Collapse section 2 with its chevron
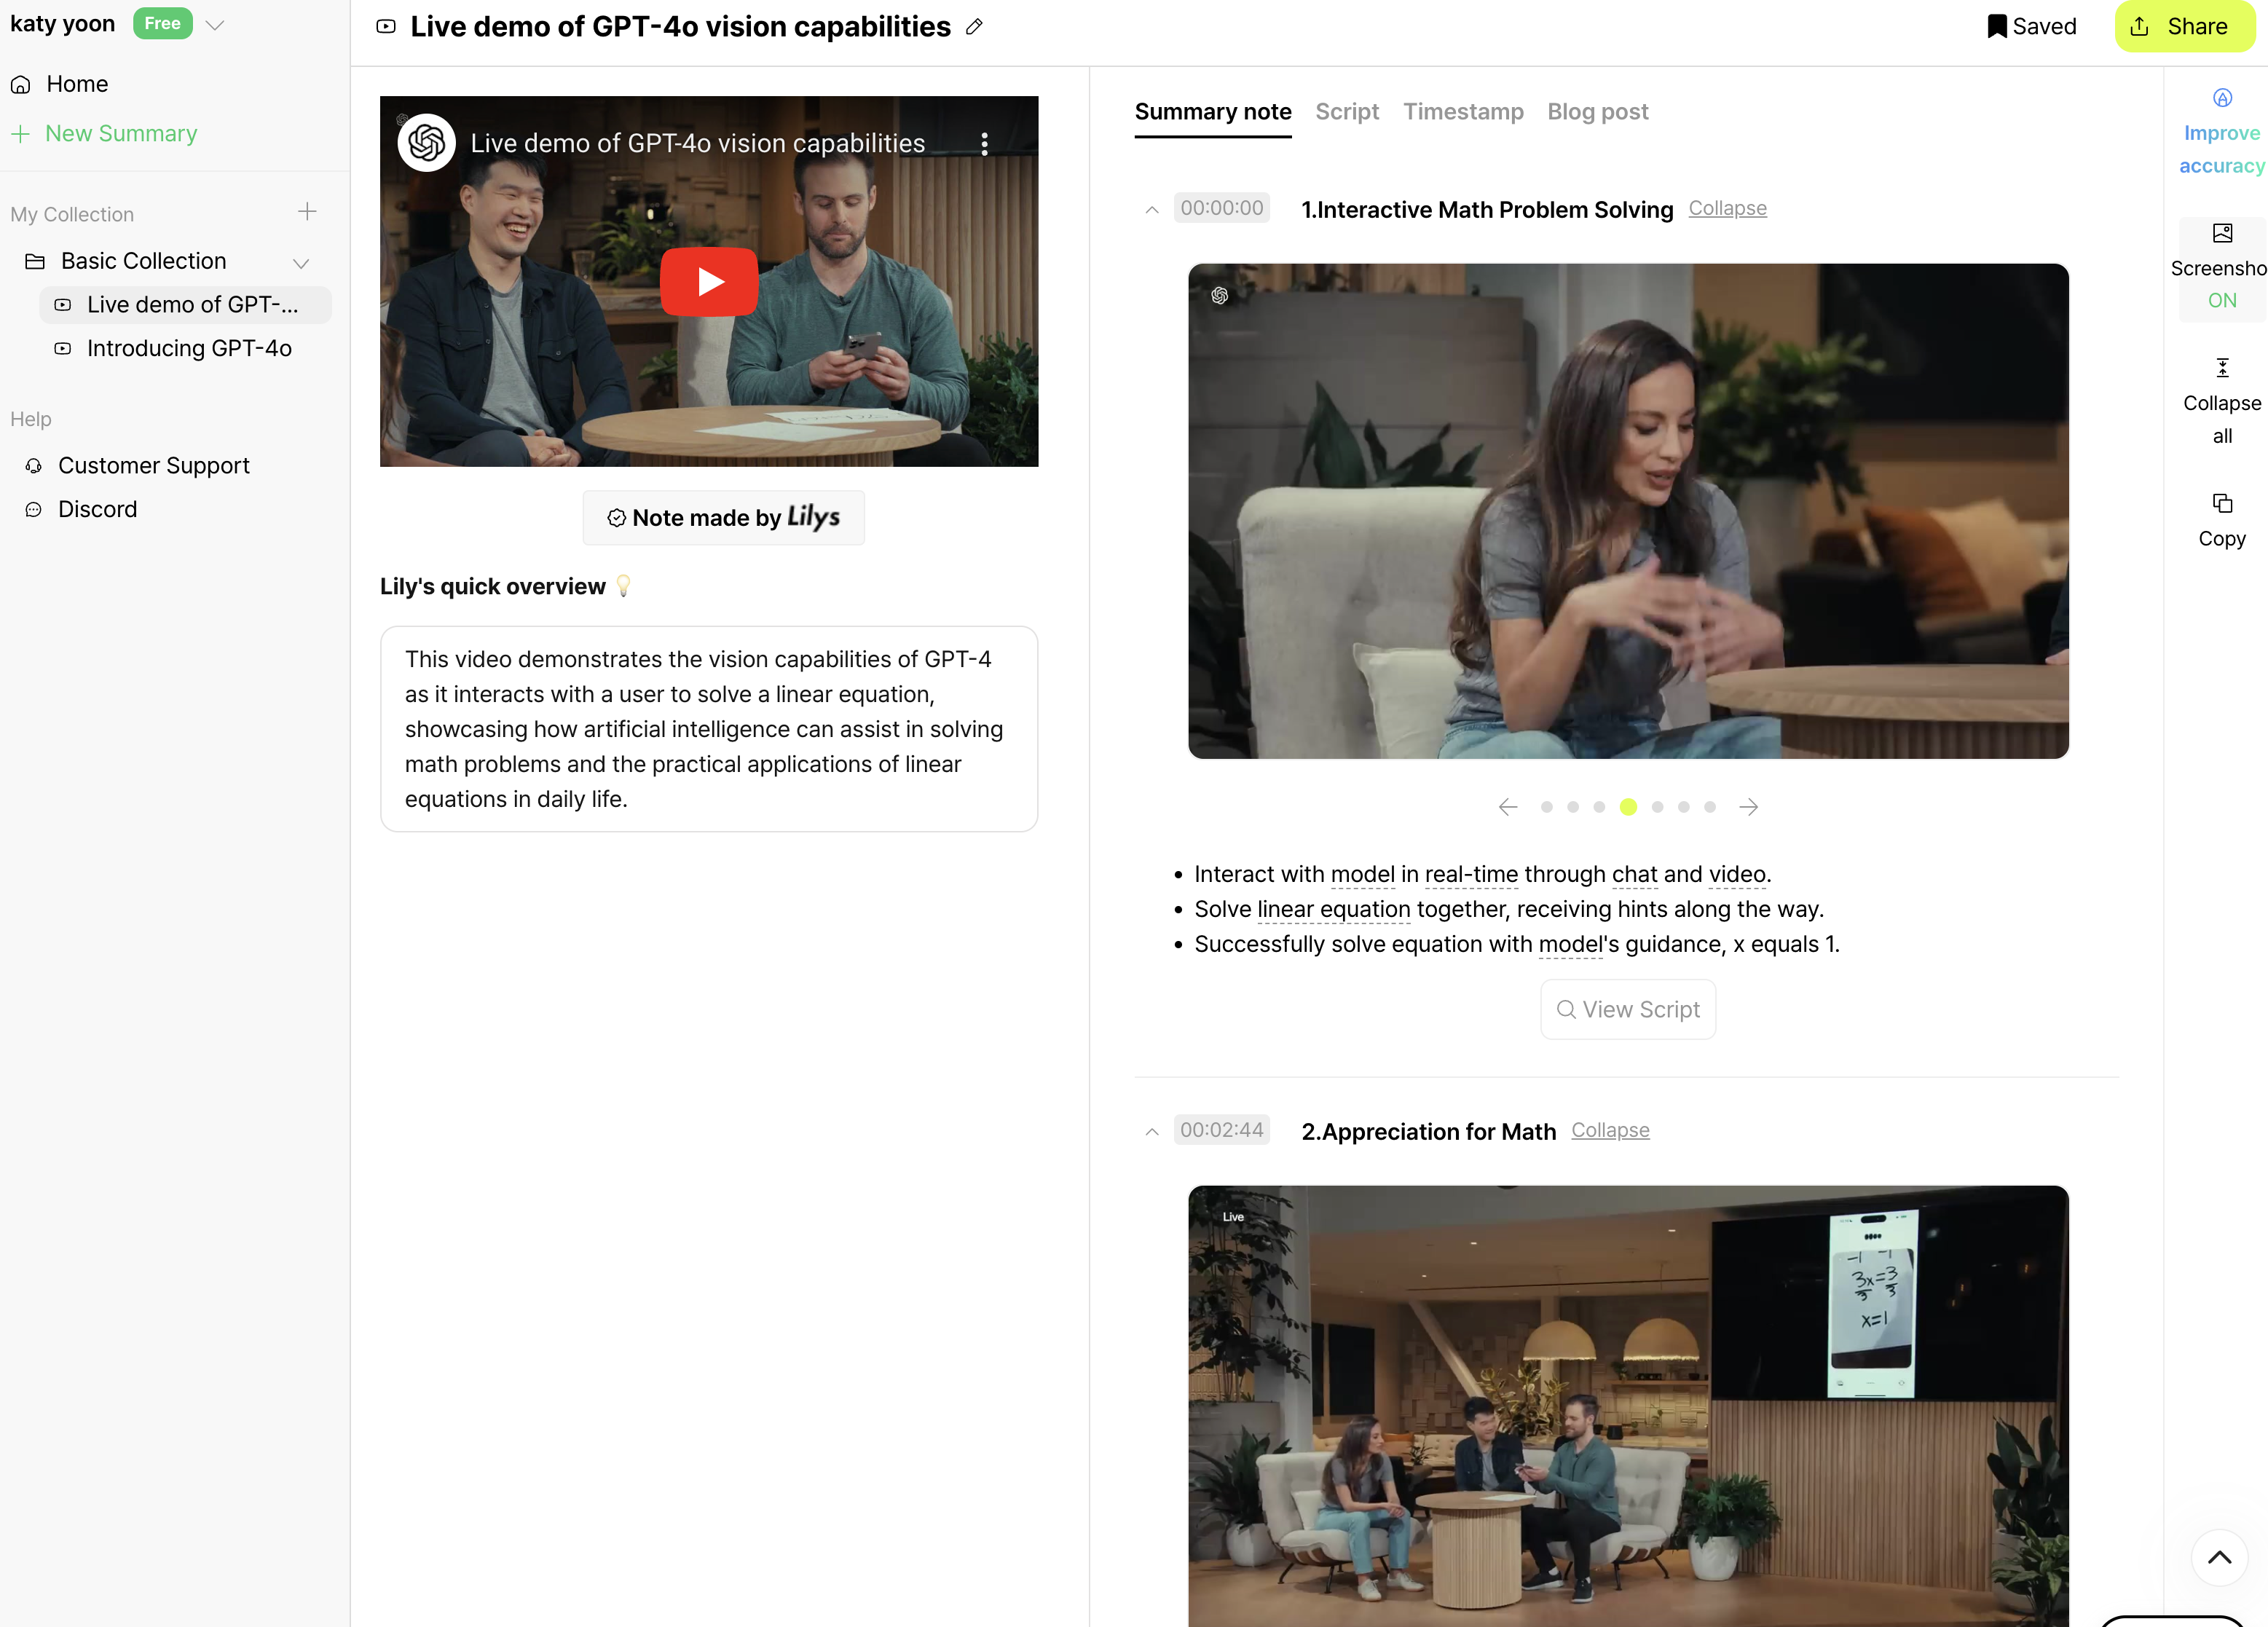The image size is (2268, 1627). pos(1152,1131)
